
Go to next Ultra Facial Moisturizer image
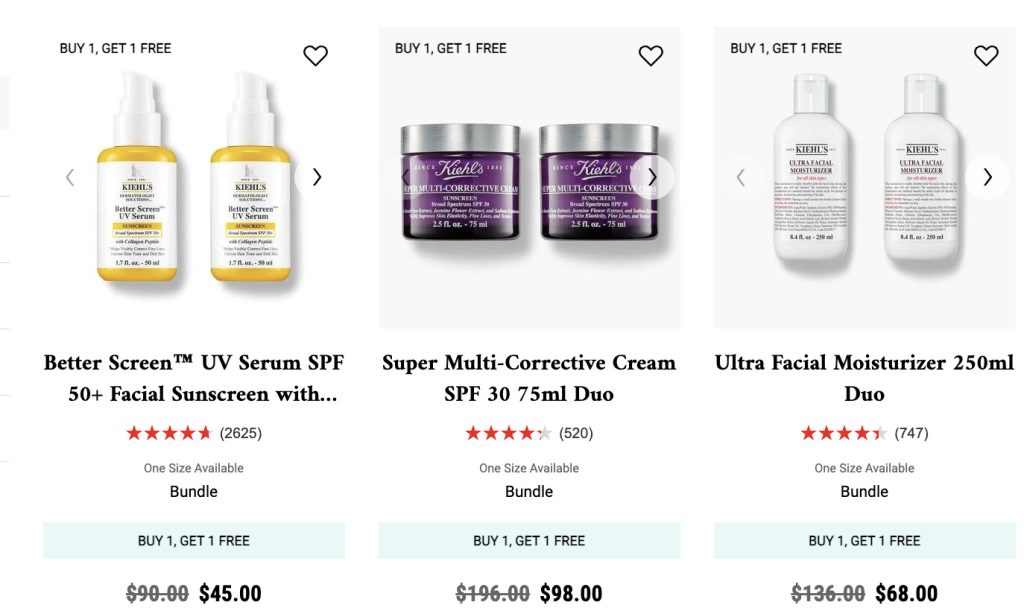pyautogui.click(x=987, y=177)
